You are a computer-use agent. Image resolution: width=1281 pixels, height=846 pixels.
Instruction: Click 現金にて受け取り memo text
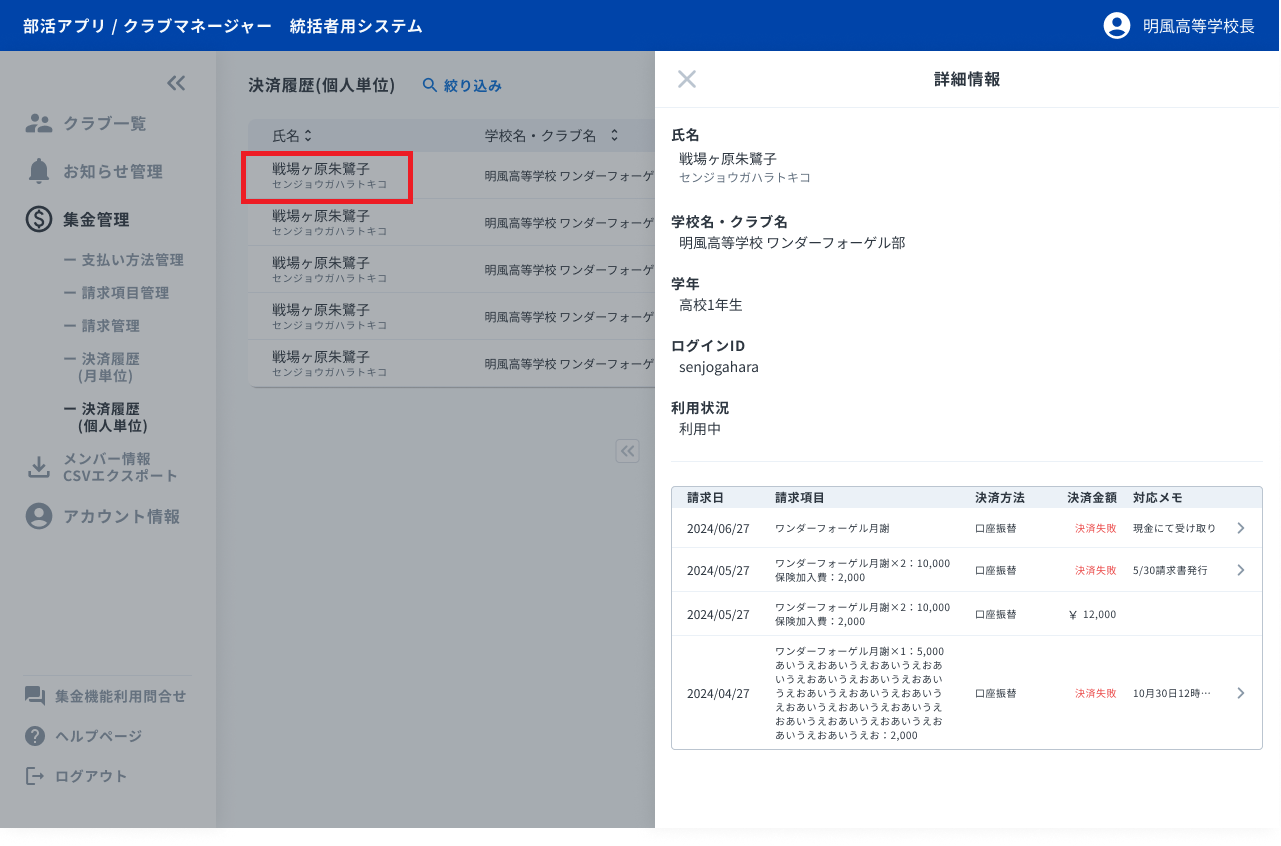1175,528
